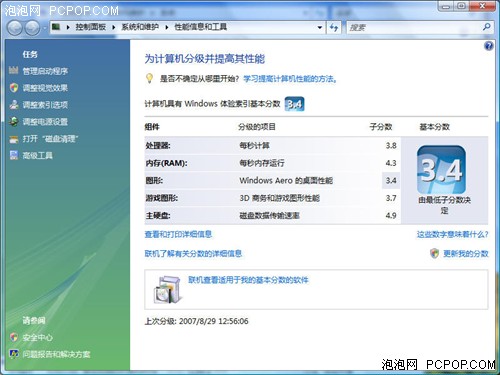Image resolution: width=500 pixels, height=375 pixels.
Task: Select the 系统和维护 breadcrumb item
Action: coord(140,27)
